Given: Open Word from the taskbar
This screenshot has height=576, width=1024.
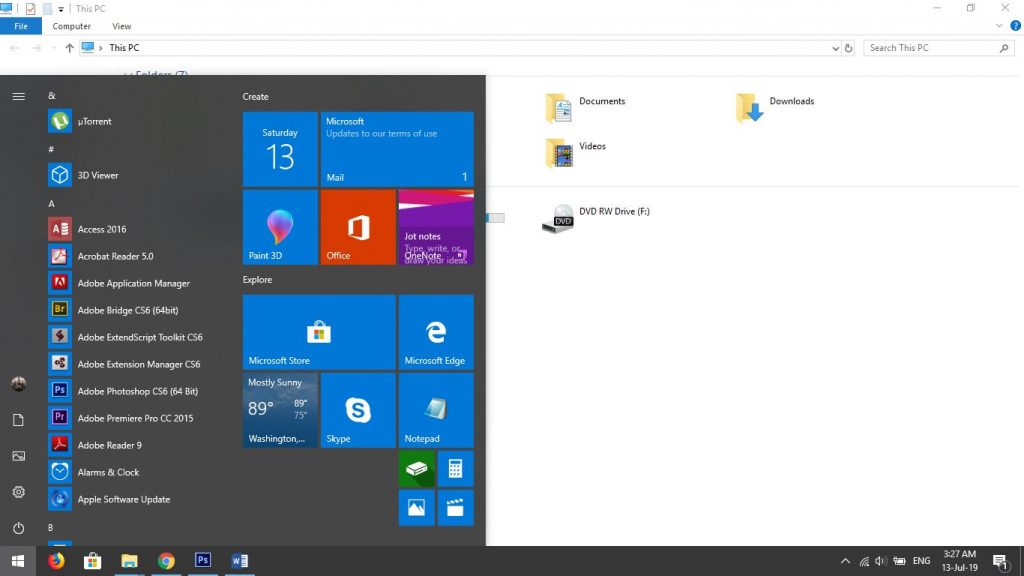Looking at the screenshot, I should 239,561.
